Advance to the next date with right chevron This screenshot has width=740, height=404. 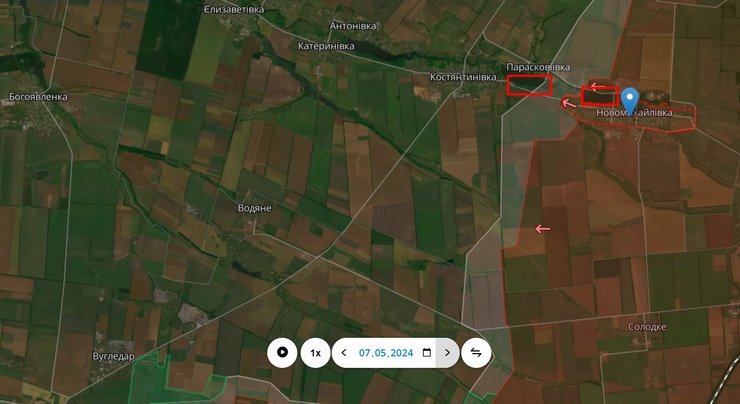[x=447, y=353]
